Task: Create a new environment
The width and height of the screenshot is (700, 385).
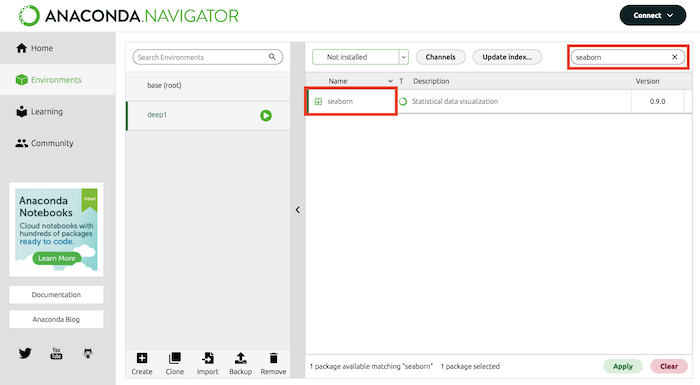Action: (142, 364)
